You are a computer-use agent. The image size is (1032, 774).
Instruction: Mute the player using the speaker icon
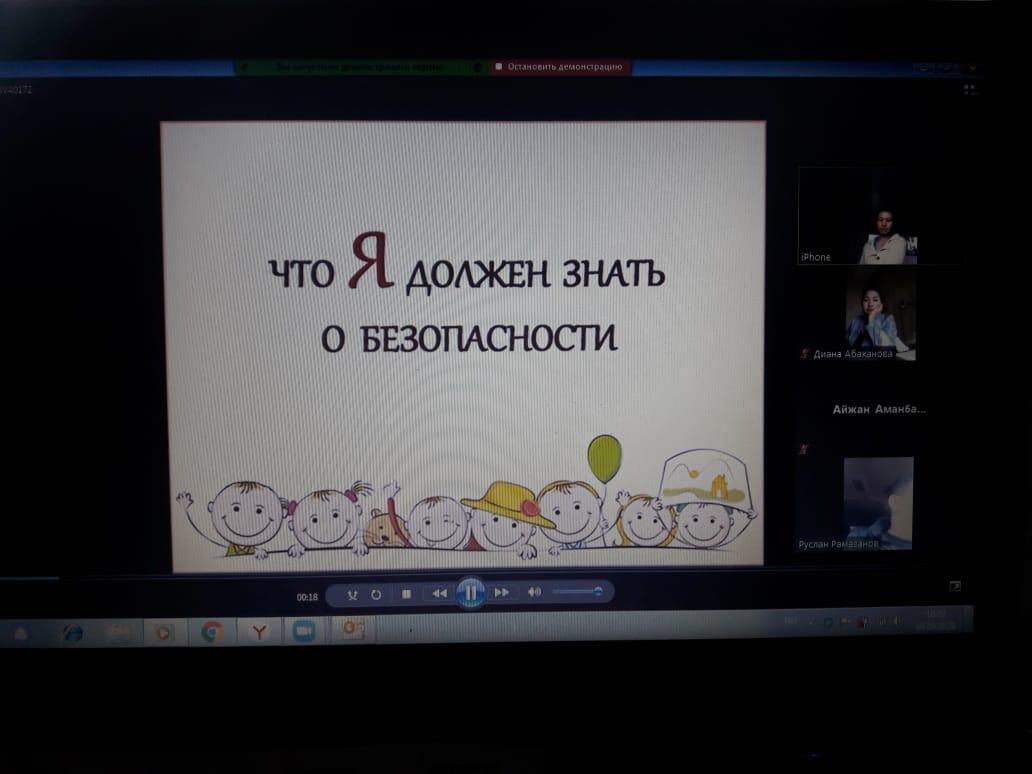[534, 592]
